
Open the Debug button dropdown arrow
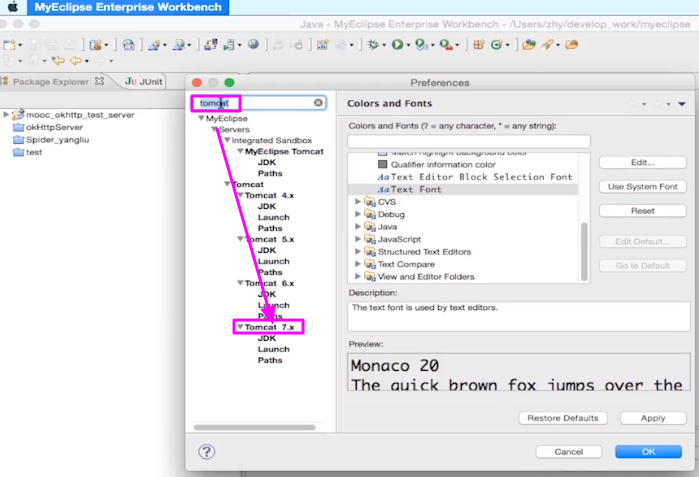[384, 45]
